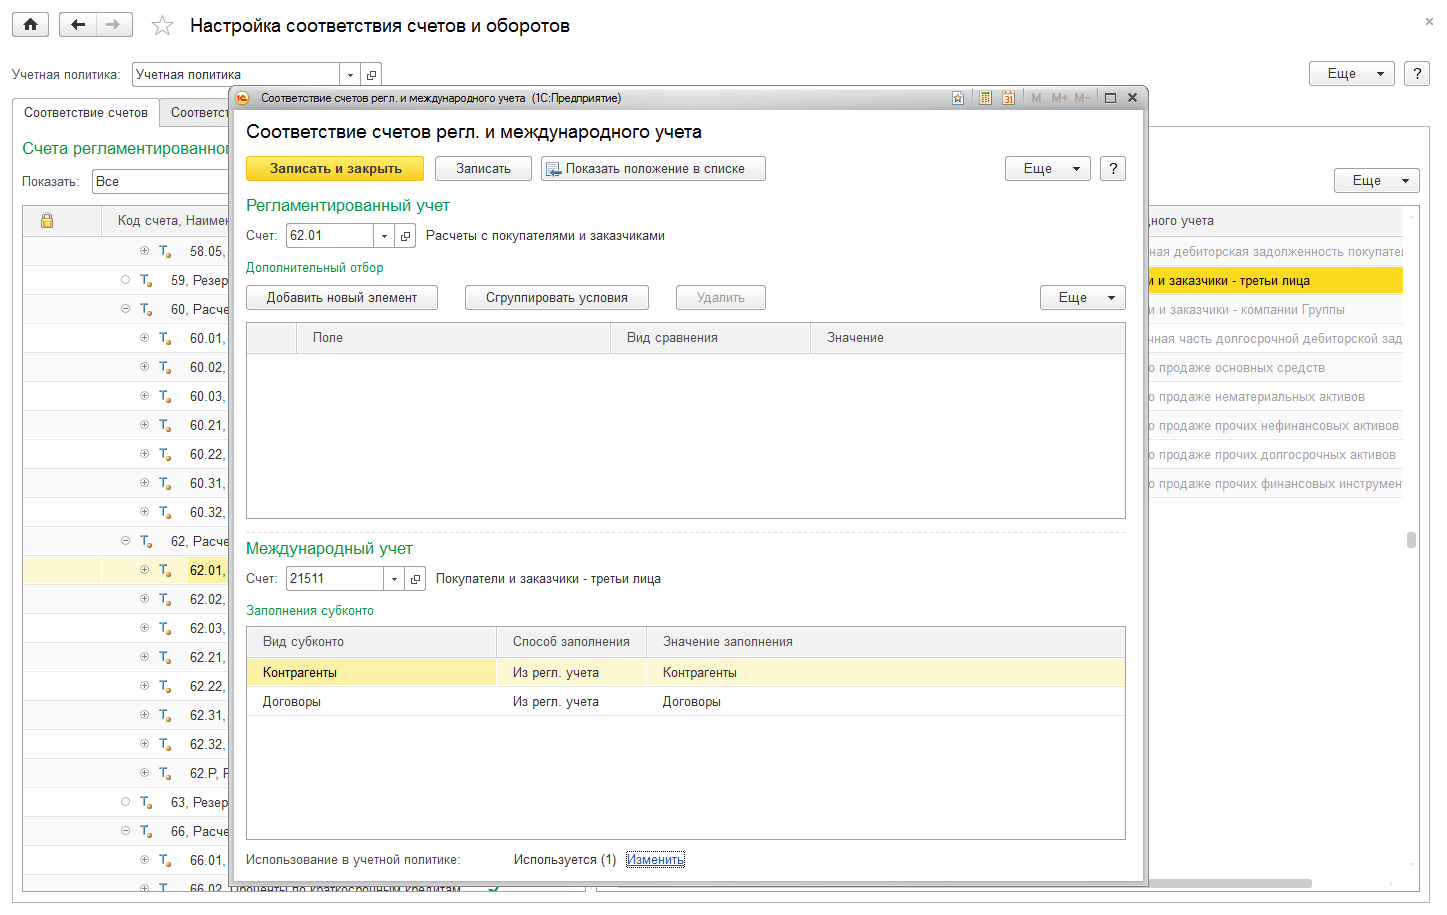Open the dropdown of regulated account 62.01
The width and height of the screenshot is (1447, 915).
pyautogui.click(x=384, y=236)
